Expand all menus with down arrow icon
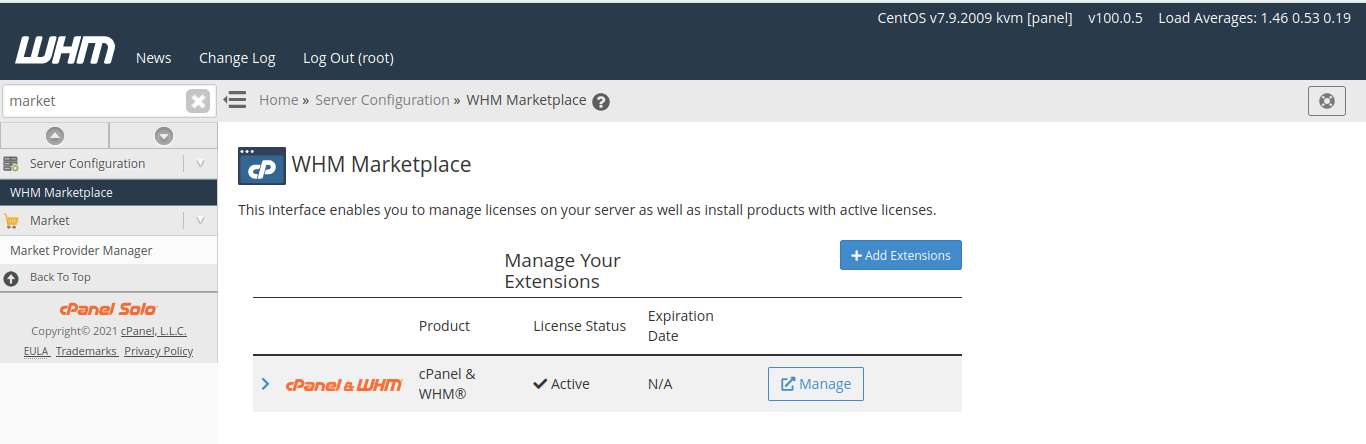Viewport: 1366px width, 444px height. (164, 135)
